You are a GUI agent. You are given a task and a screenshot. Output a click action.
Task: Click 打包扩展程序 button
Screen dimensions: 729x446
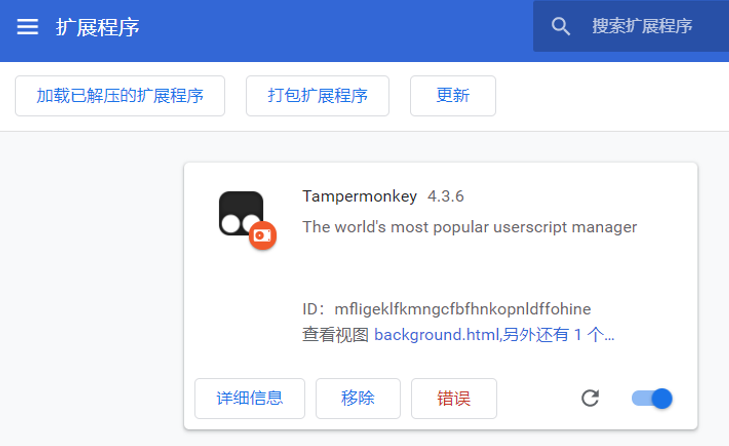point(318,96)
